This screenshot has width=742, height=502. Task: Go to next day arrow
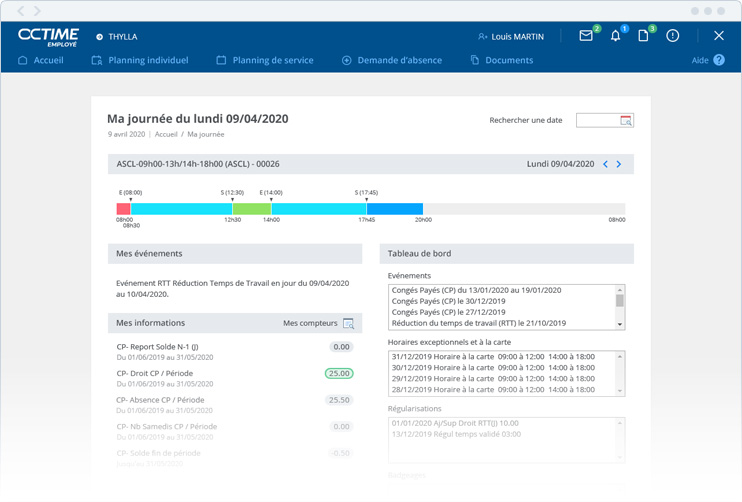[x=619, y=164]
